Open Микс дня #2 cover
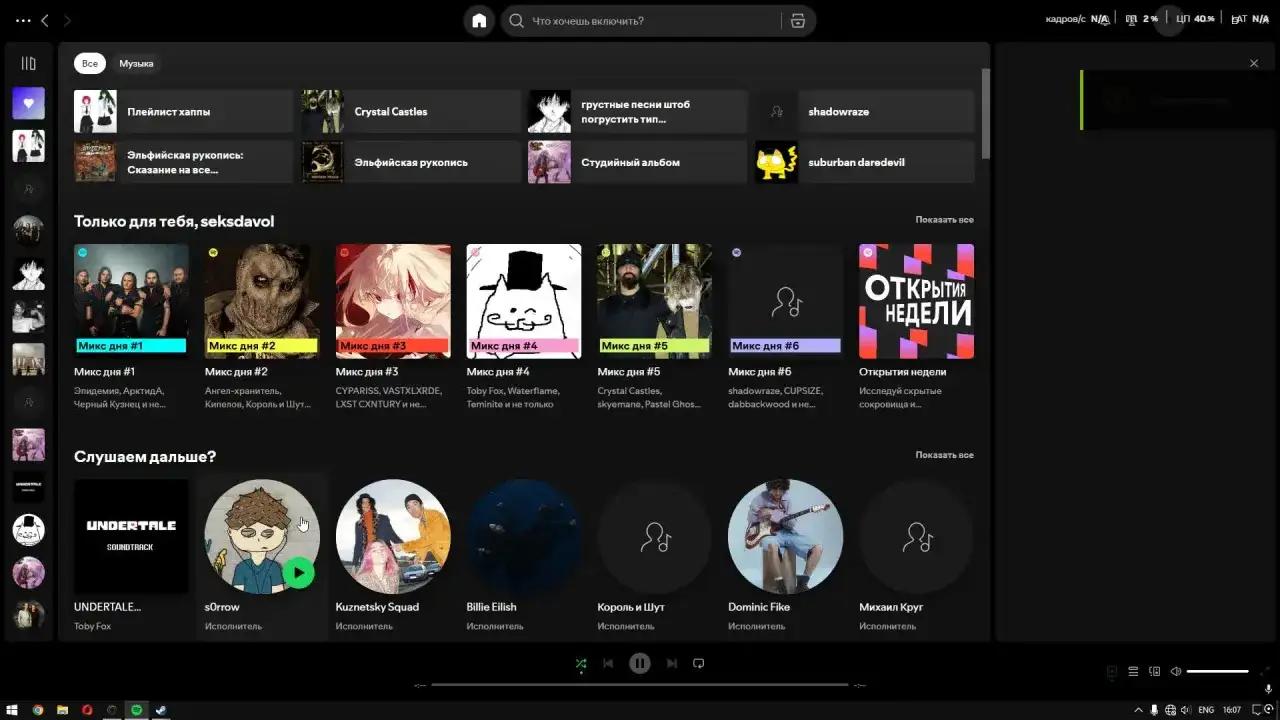The image size is (1280, 720). [262, 301]
